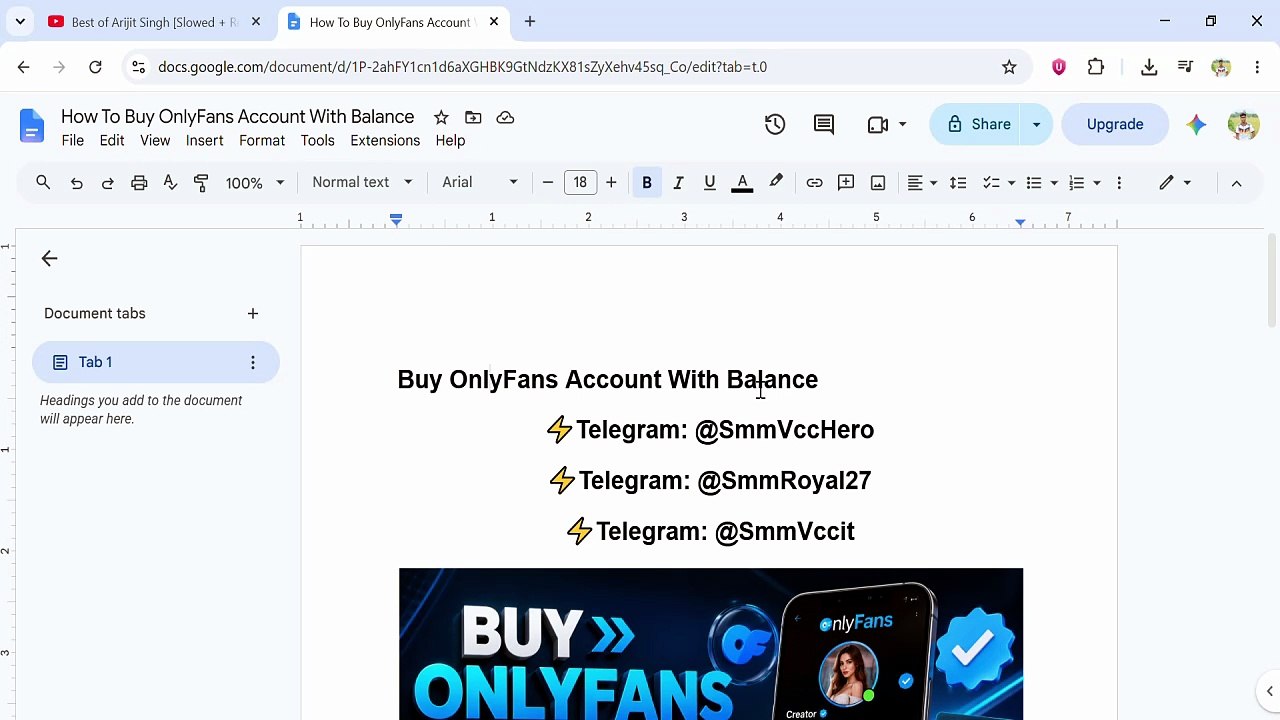Open version history clock icon

775,124
